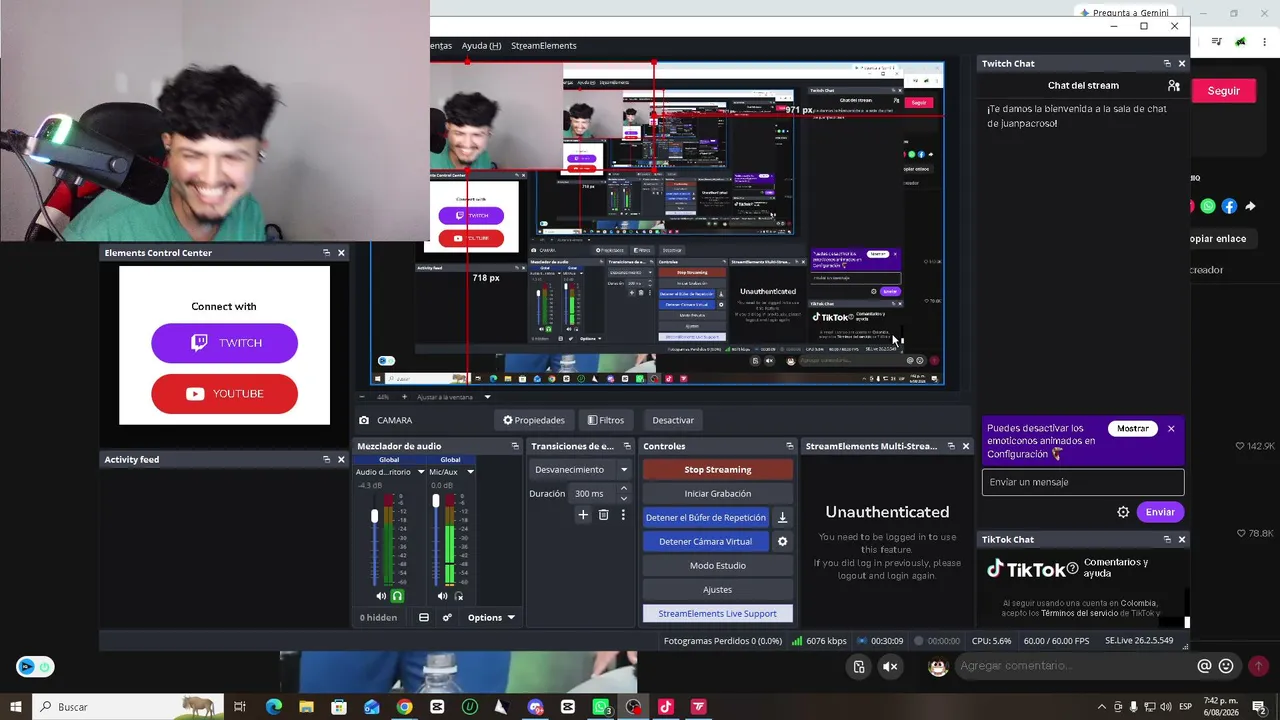
Task: Click the Agregar comentario field
Action: point(1074,666)
